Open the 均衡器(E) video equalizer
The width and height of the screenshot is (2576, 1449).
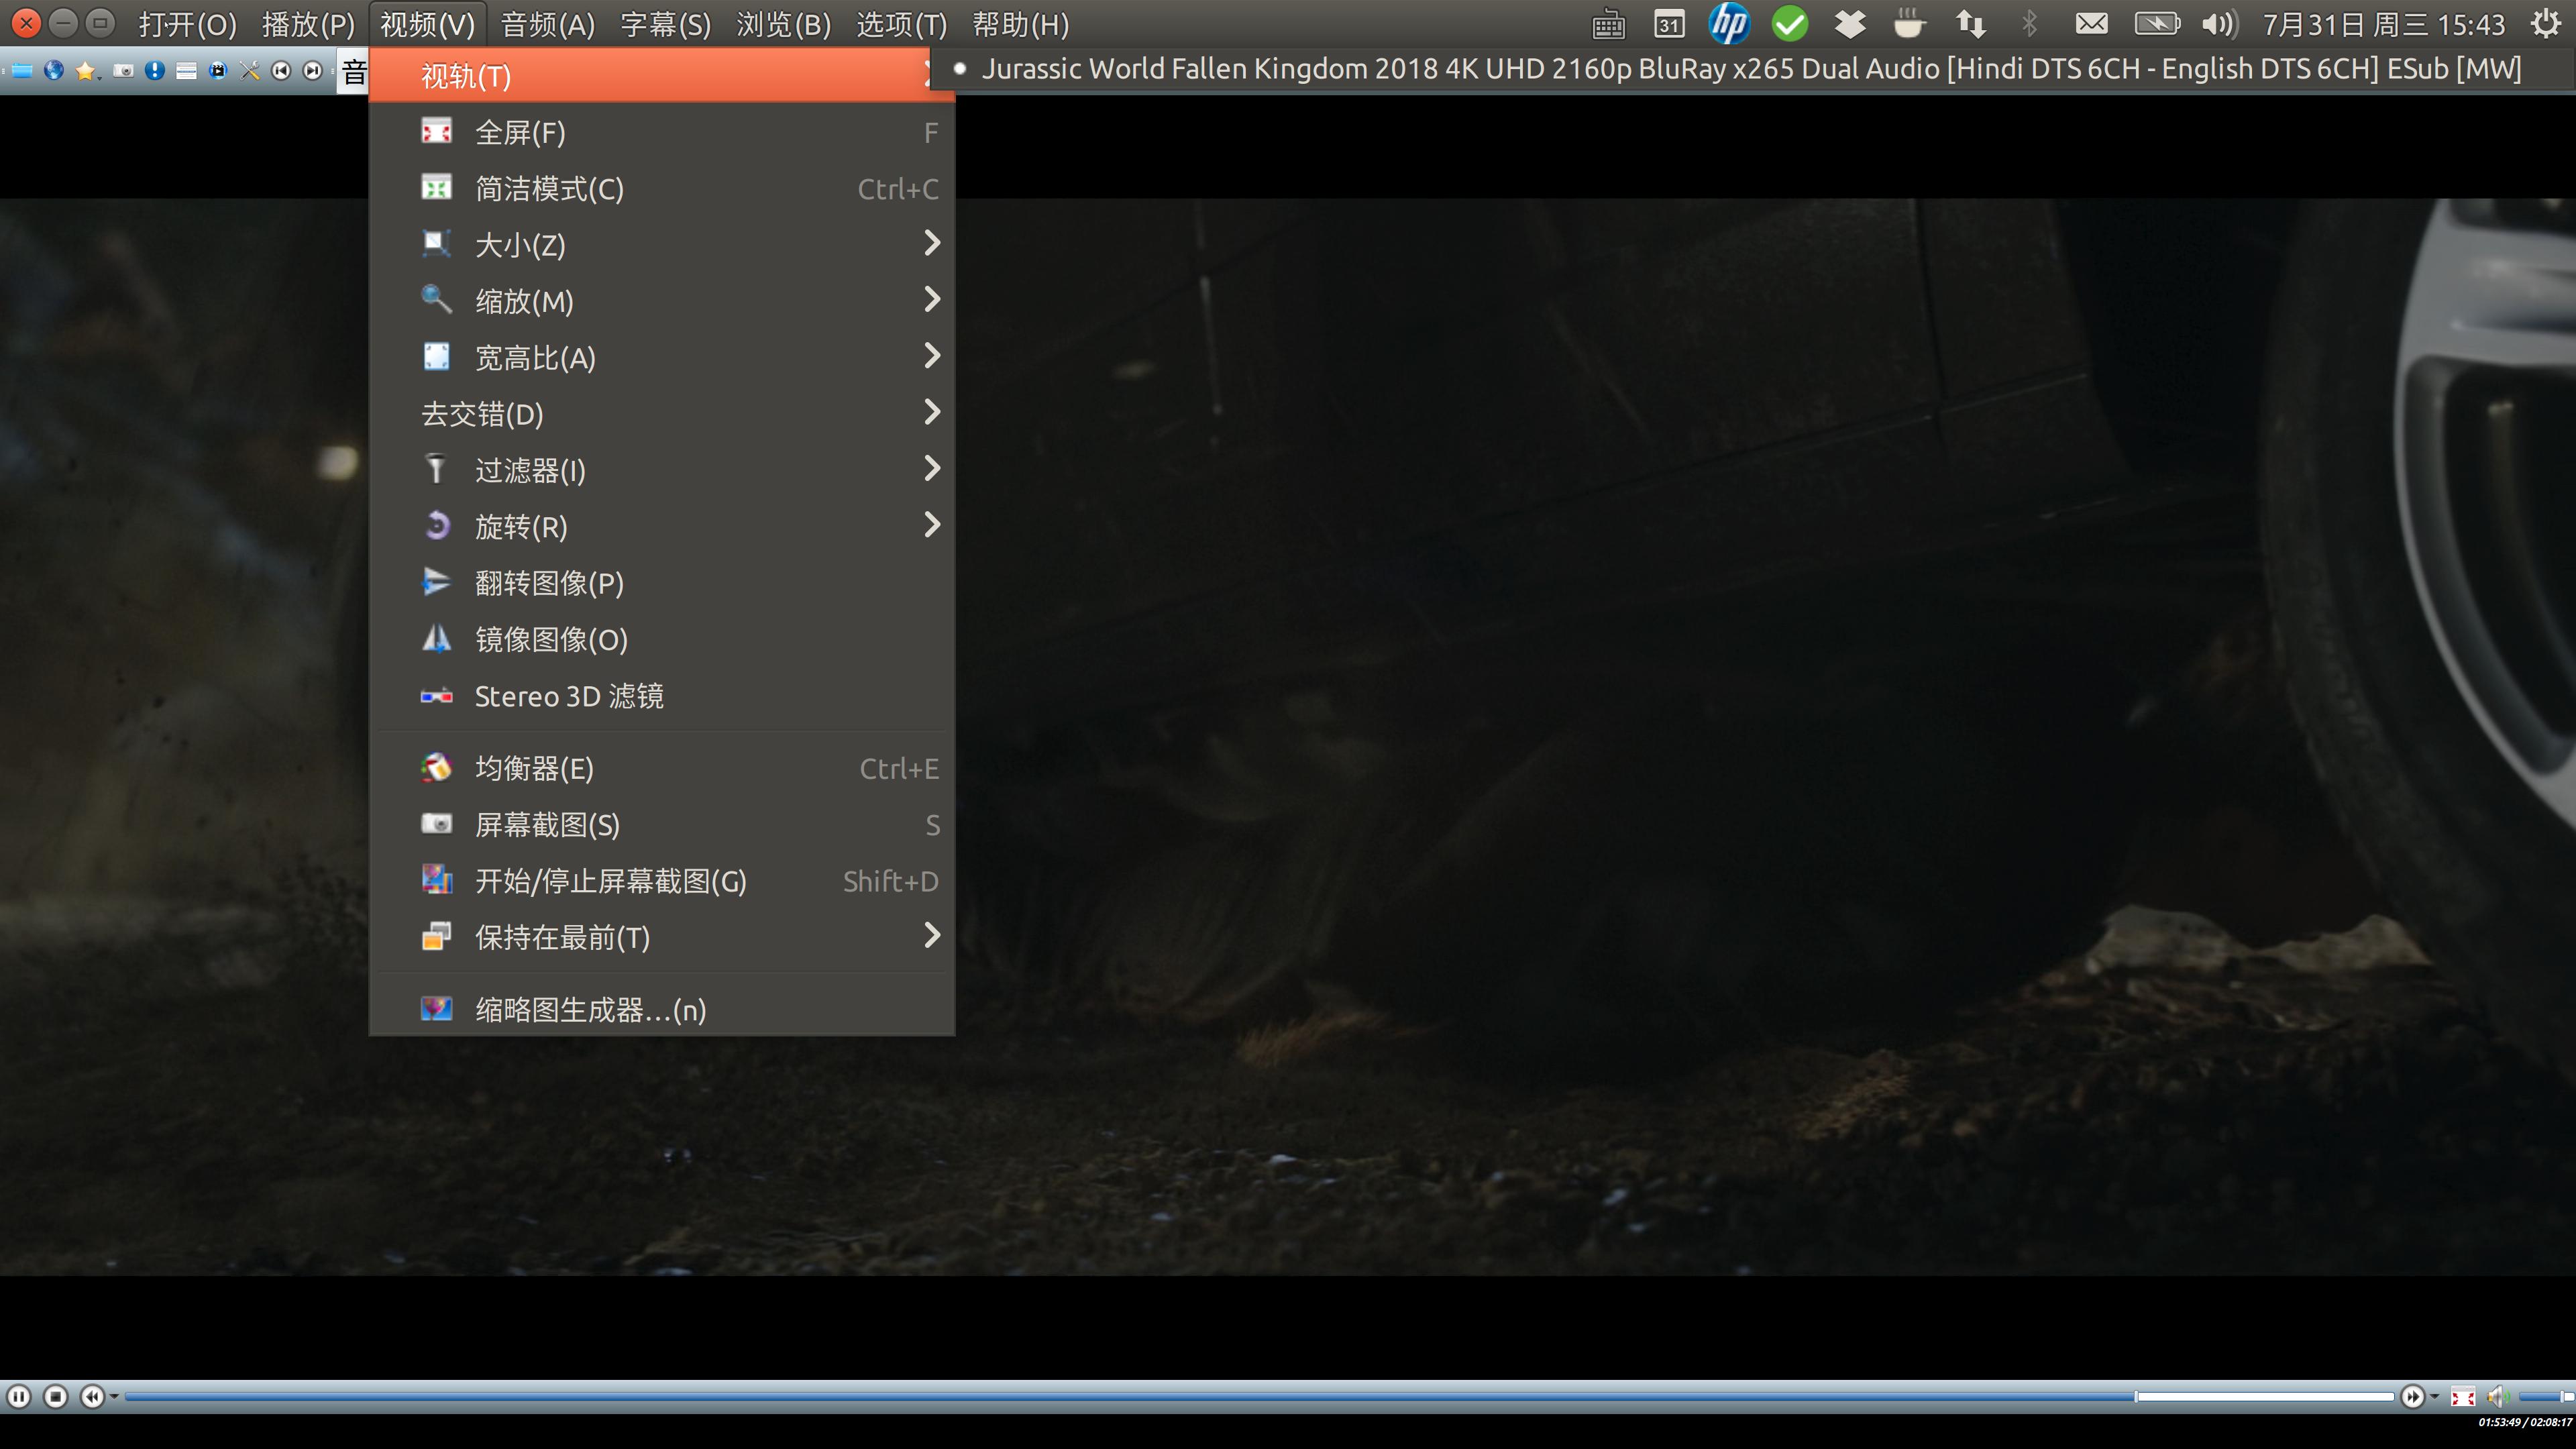point(662,768)
